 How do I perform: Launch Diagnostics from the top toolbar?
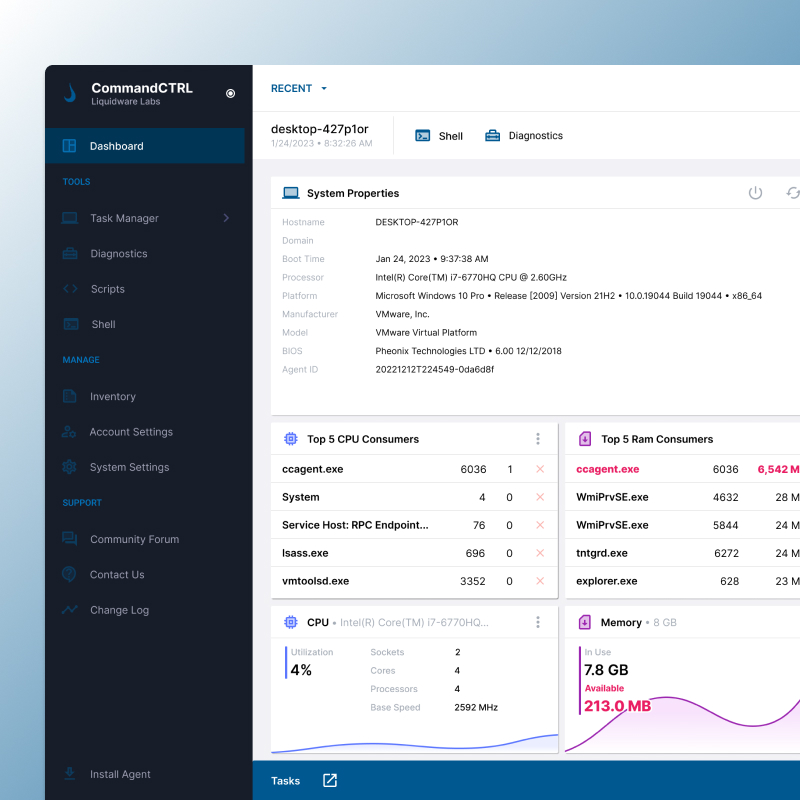523,136
